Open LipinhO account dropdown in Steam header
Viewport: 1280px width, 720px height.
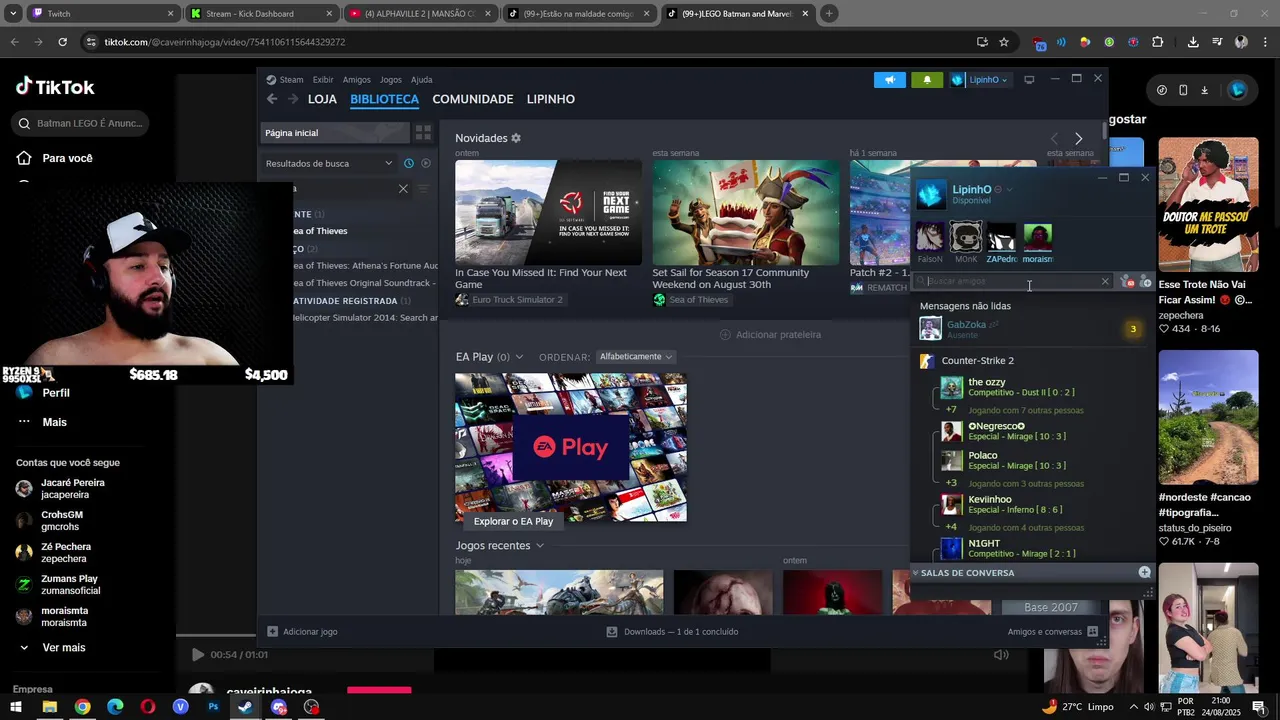click(x=979, y=80)
